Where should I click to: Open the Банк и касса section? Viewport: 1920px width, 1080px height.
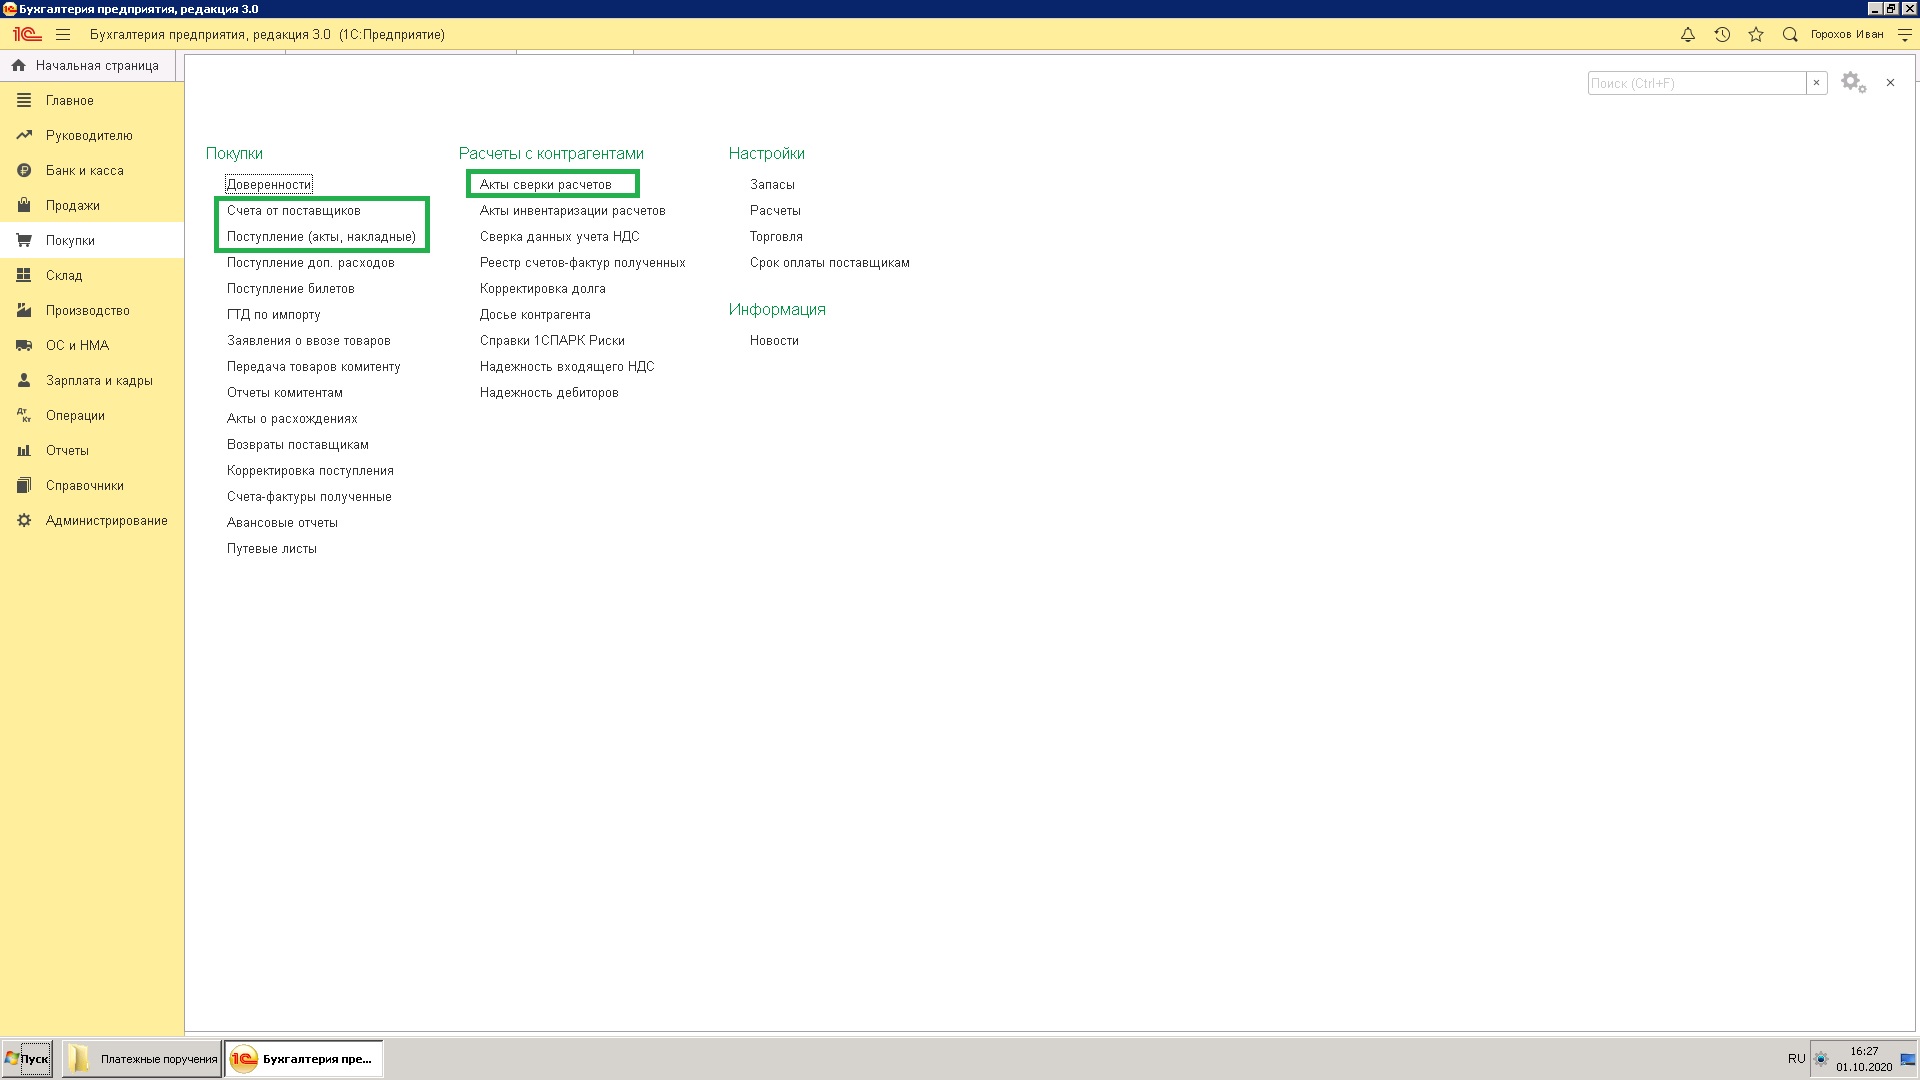tap(85, 171)
